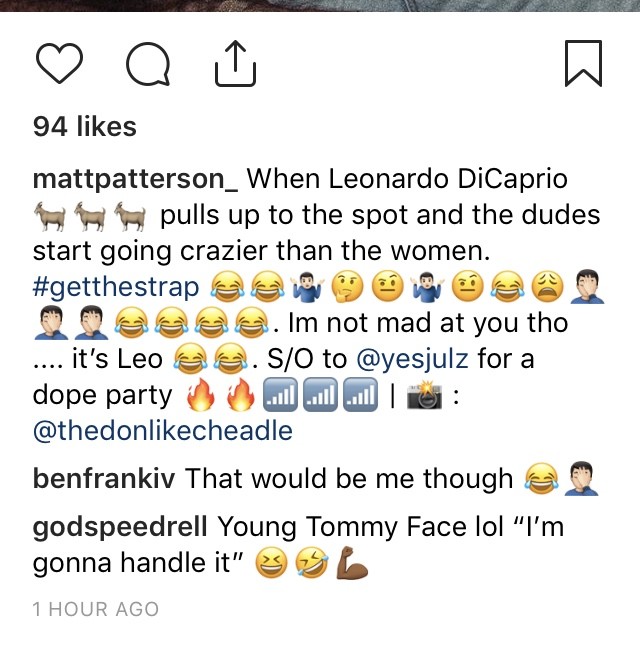View the 94 likes list
The height and width of the screenshot is (649, 640).
(x=85, y=126)
